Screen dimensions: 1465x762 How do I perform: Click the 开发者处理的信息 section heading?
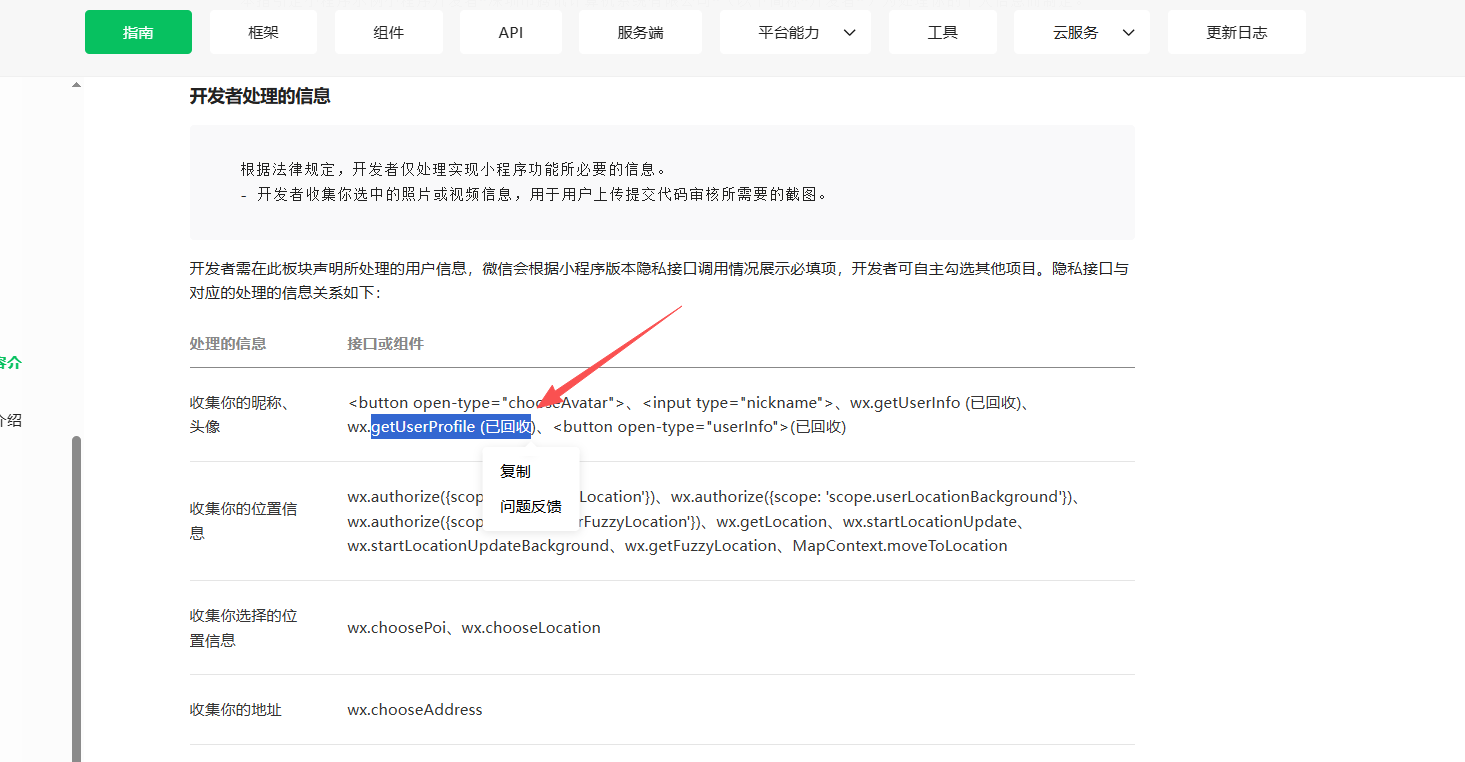(x=260, y=96)
